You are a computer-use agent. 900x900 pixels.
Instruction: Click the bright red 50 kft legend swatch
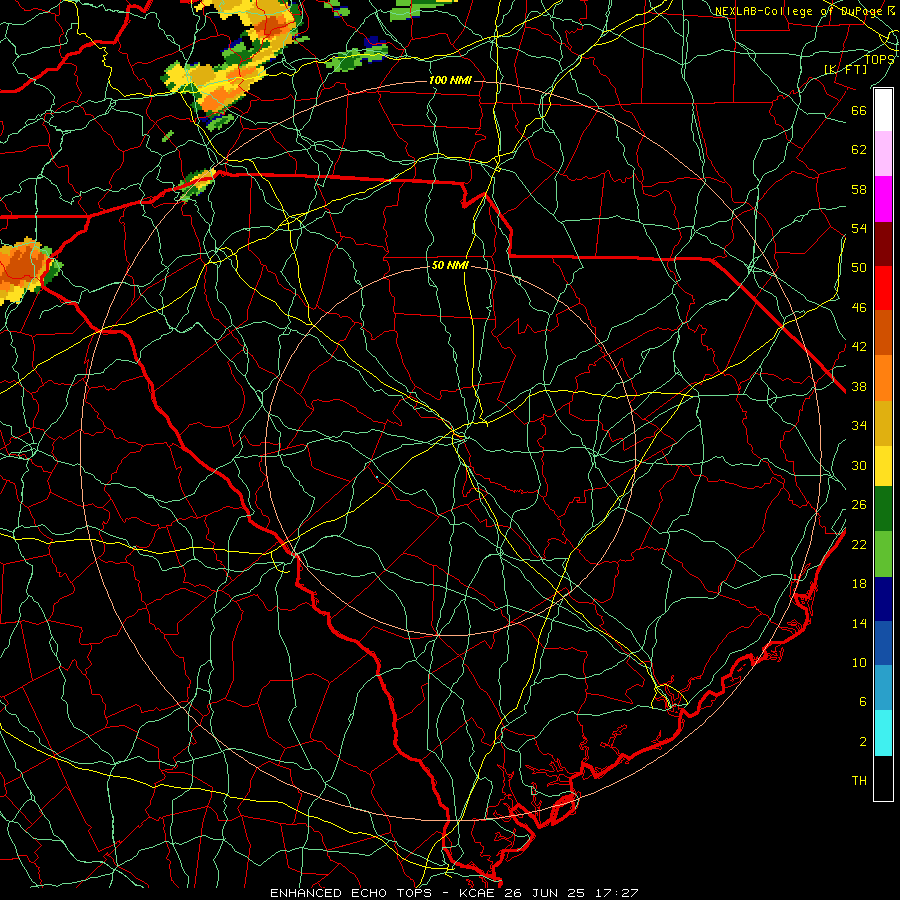click(x=883, y=288)
